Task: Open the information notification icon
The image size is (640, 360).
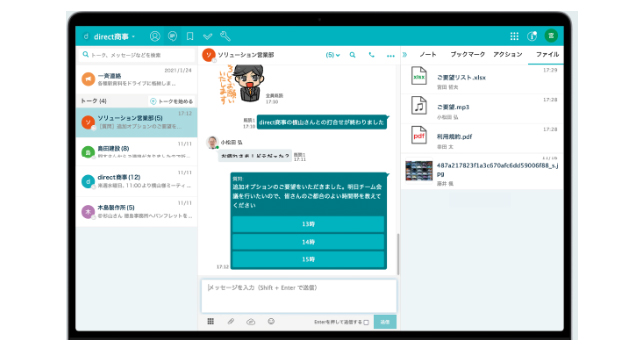Action: (x=532, y=36)
